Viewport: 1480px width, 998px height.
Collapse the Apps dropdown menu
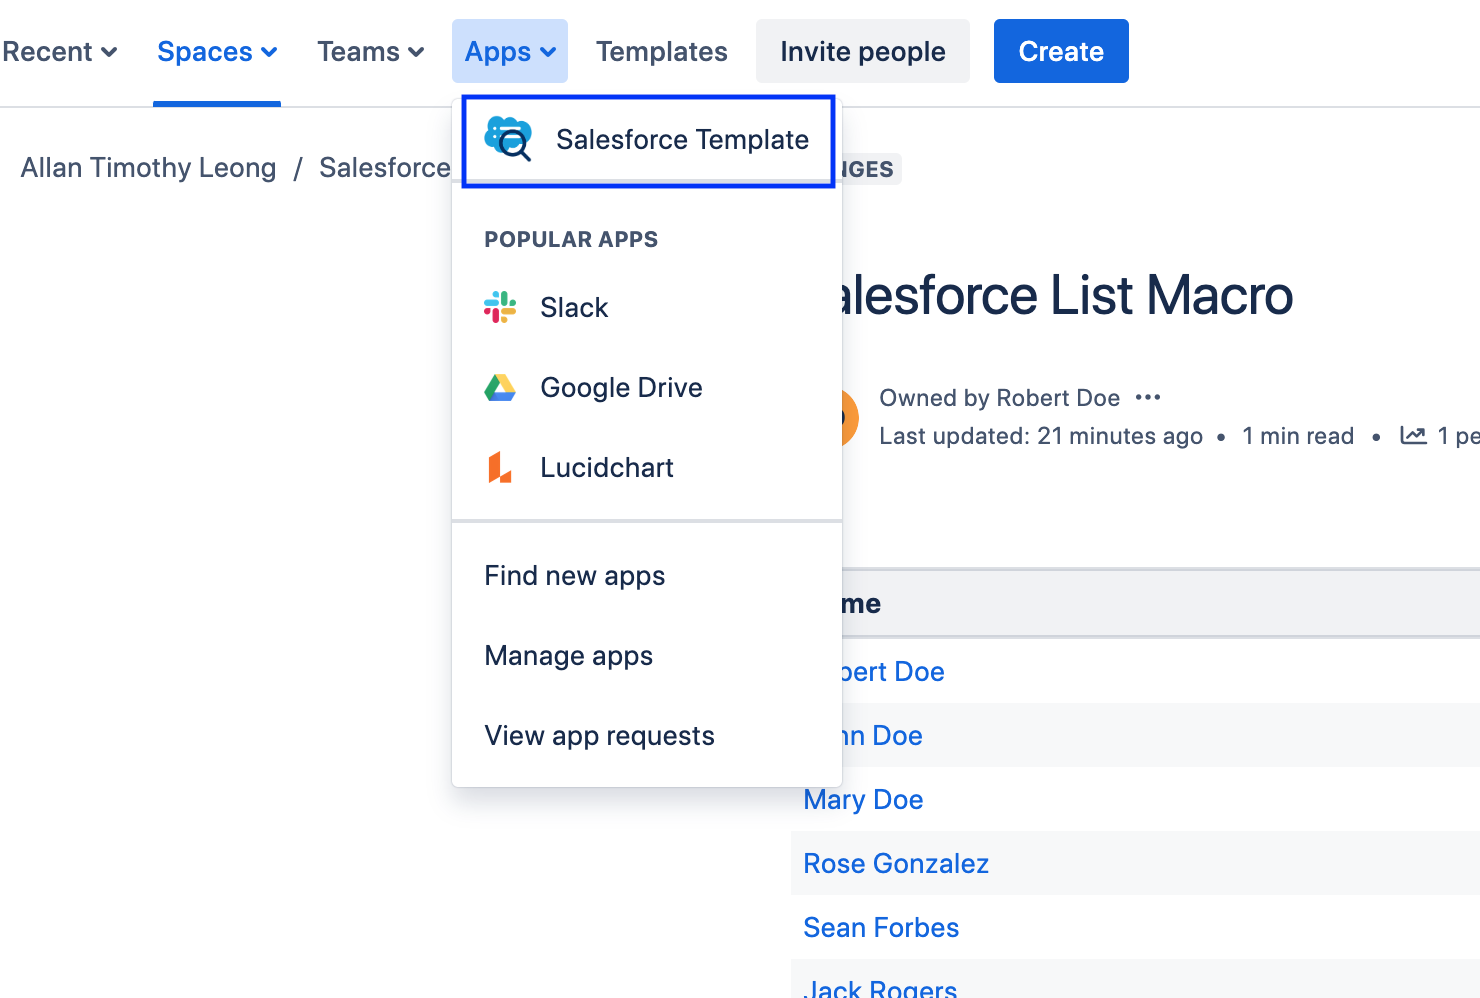[x=510, y=52]
